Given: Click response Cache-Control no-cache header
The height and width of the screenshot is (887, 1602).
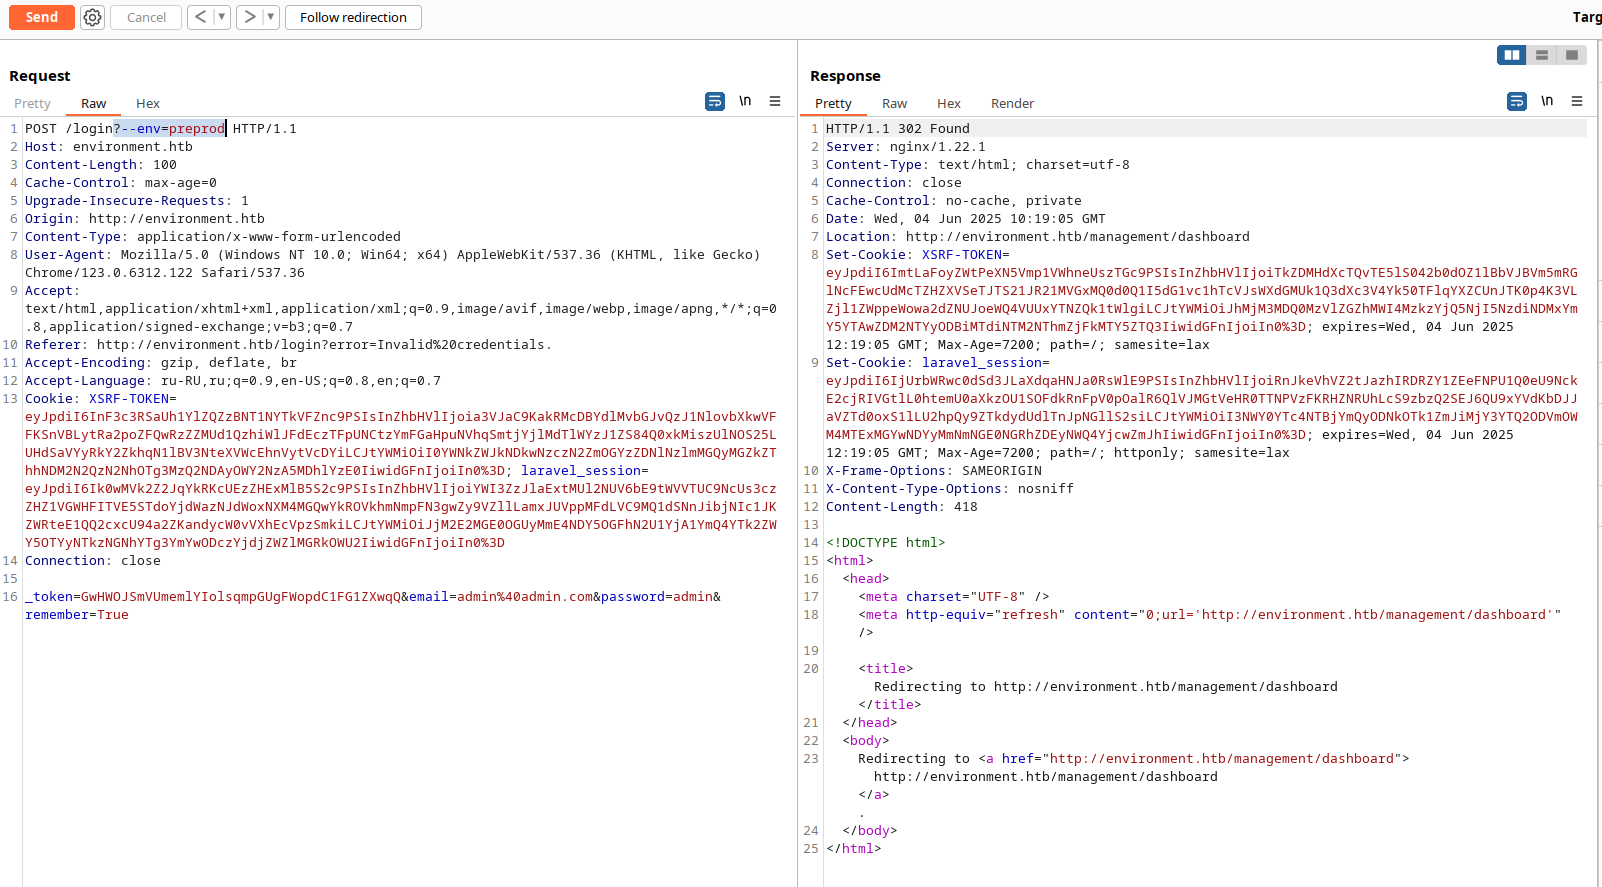Looking at the screenshot, I should click(x=954, y=200).
